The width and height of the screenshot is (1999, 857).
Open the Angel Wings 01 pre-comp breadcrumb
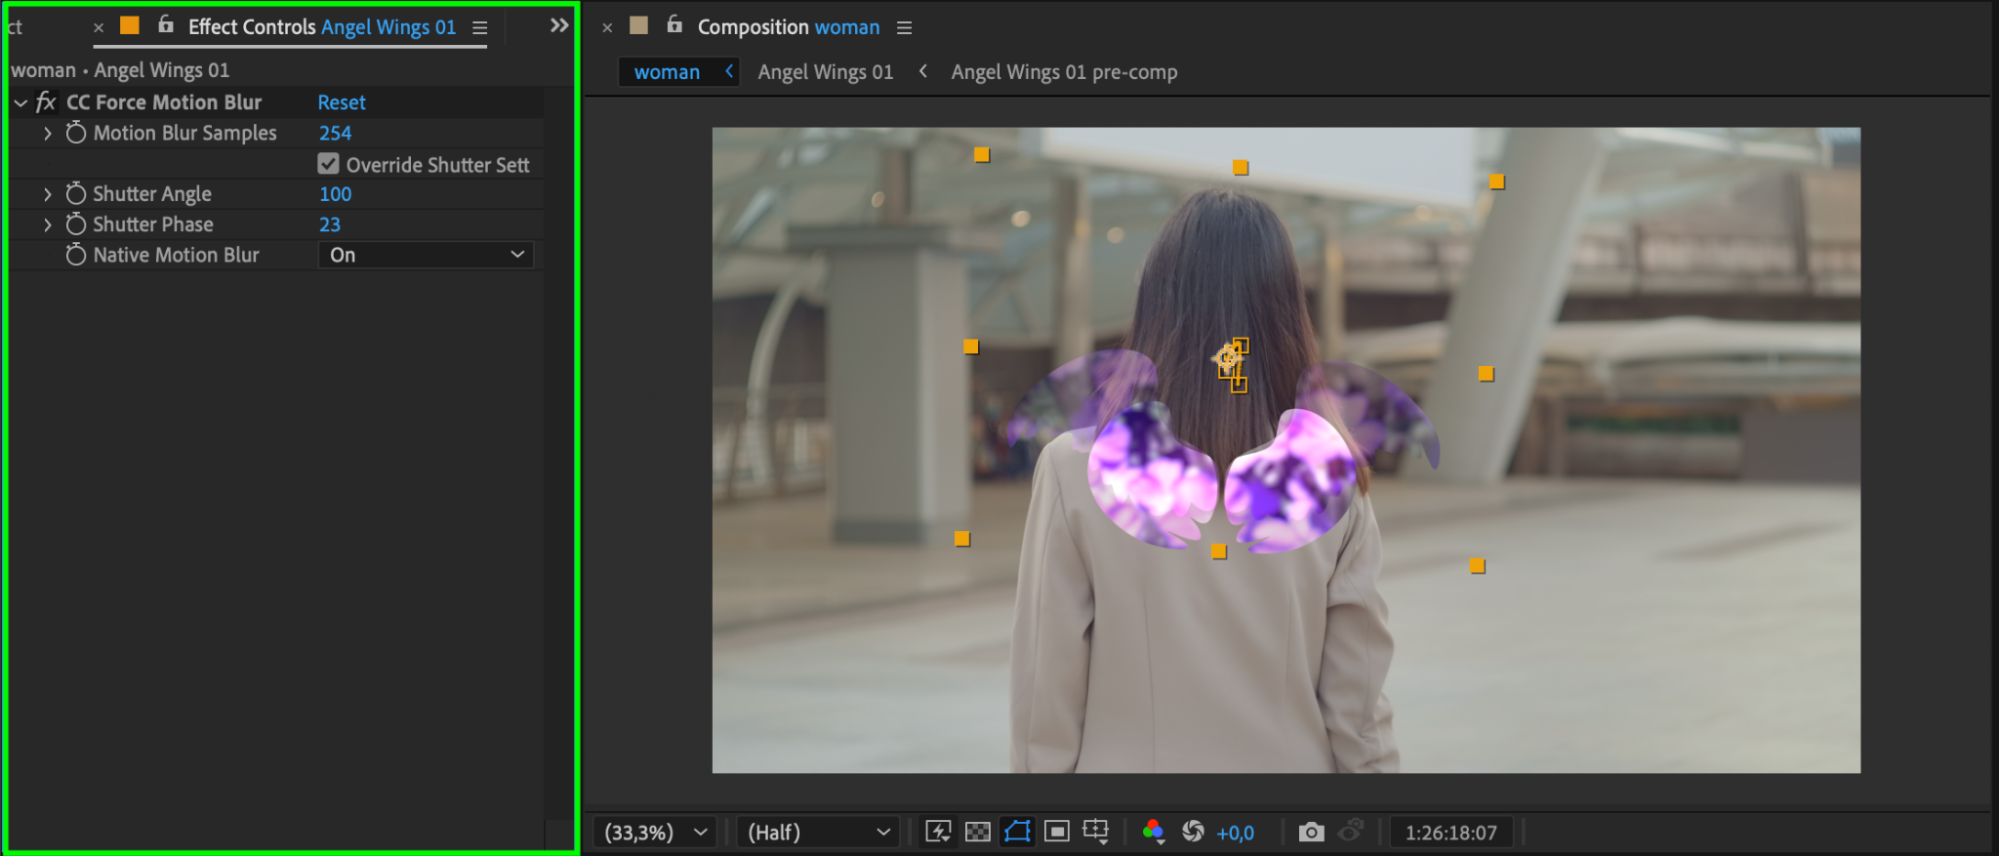tap(1064, 72)
